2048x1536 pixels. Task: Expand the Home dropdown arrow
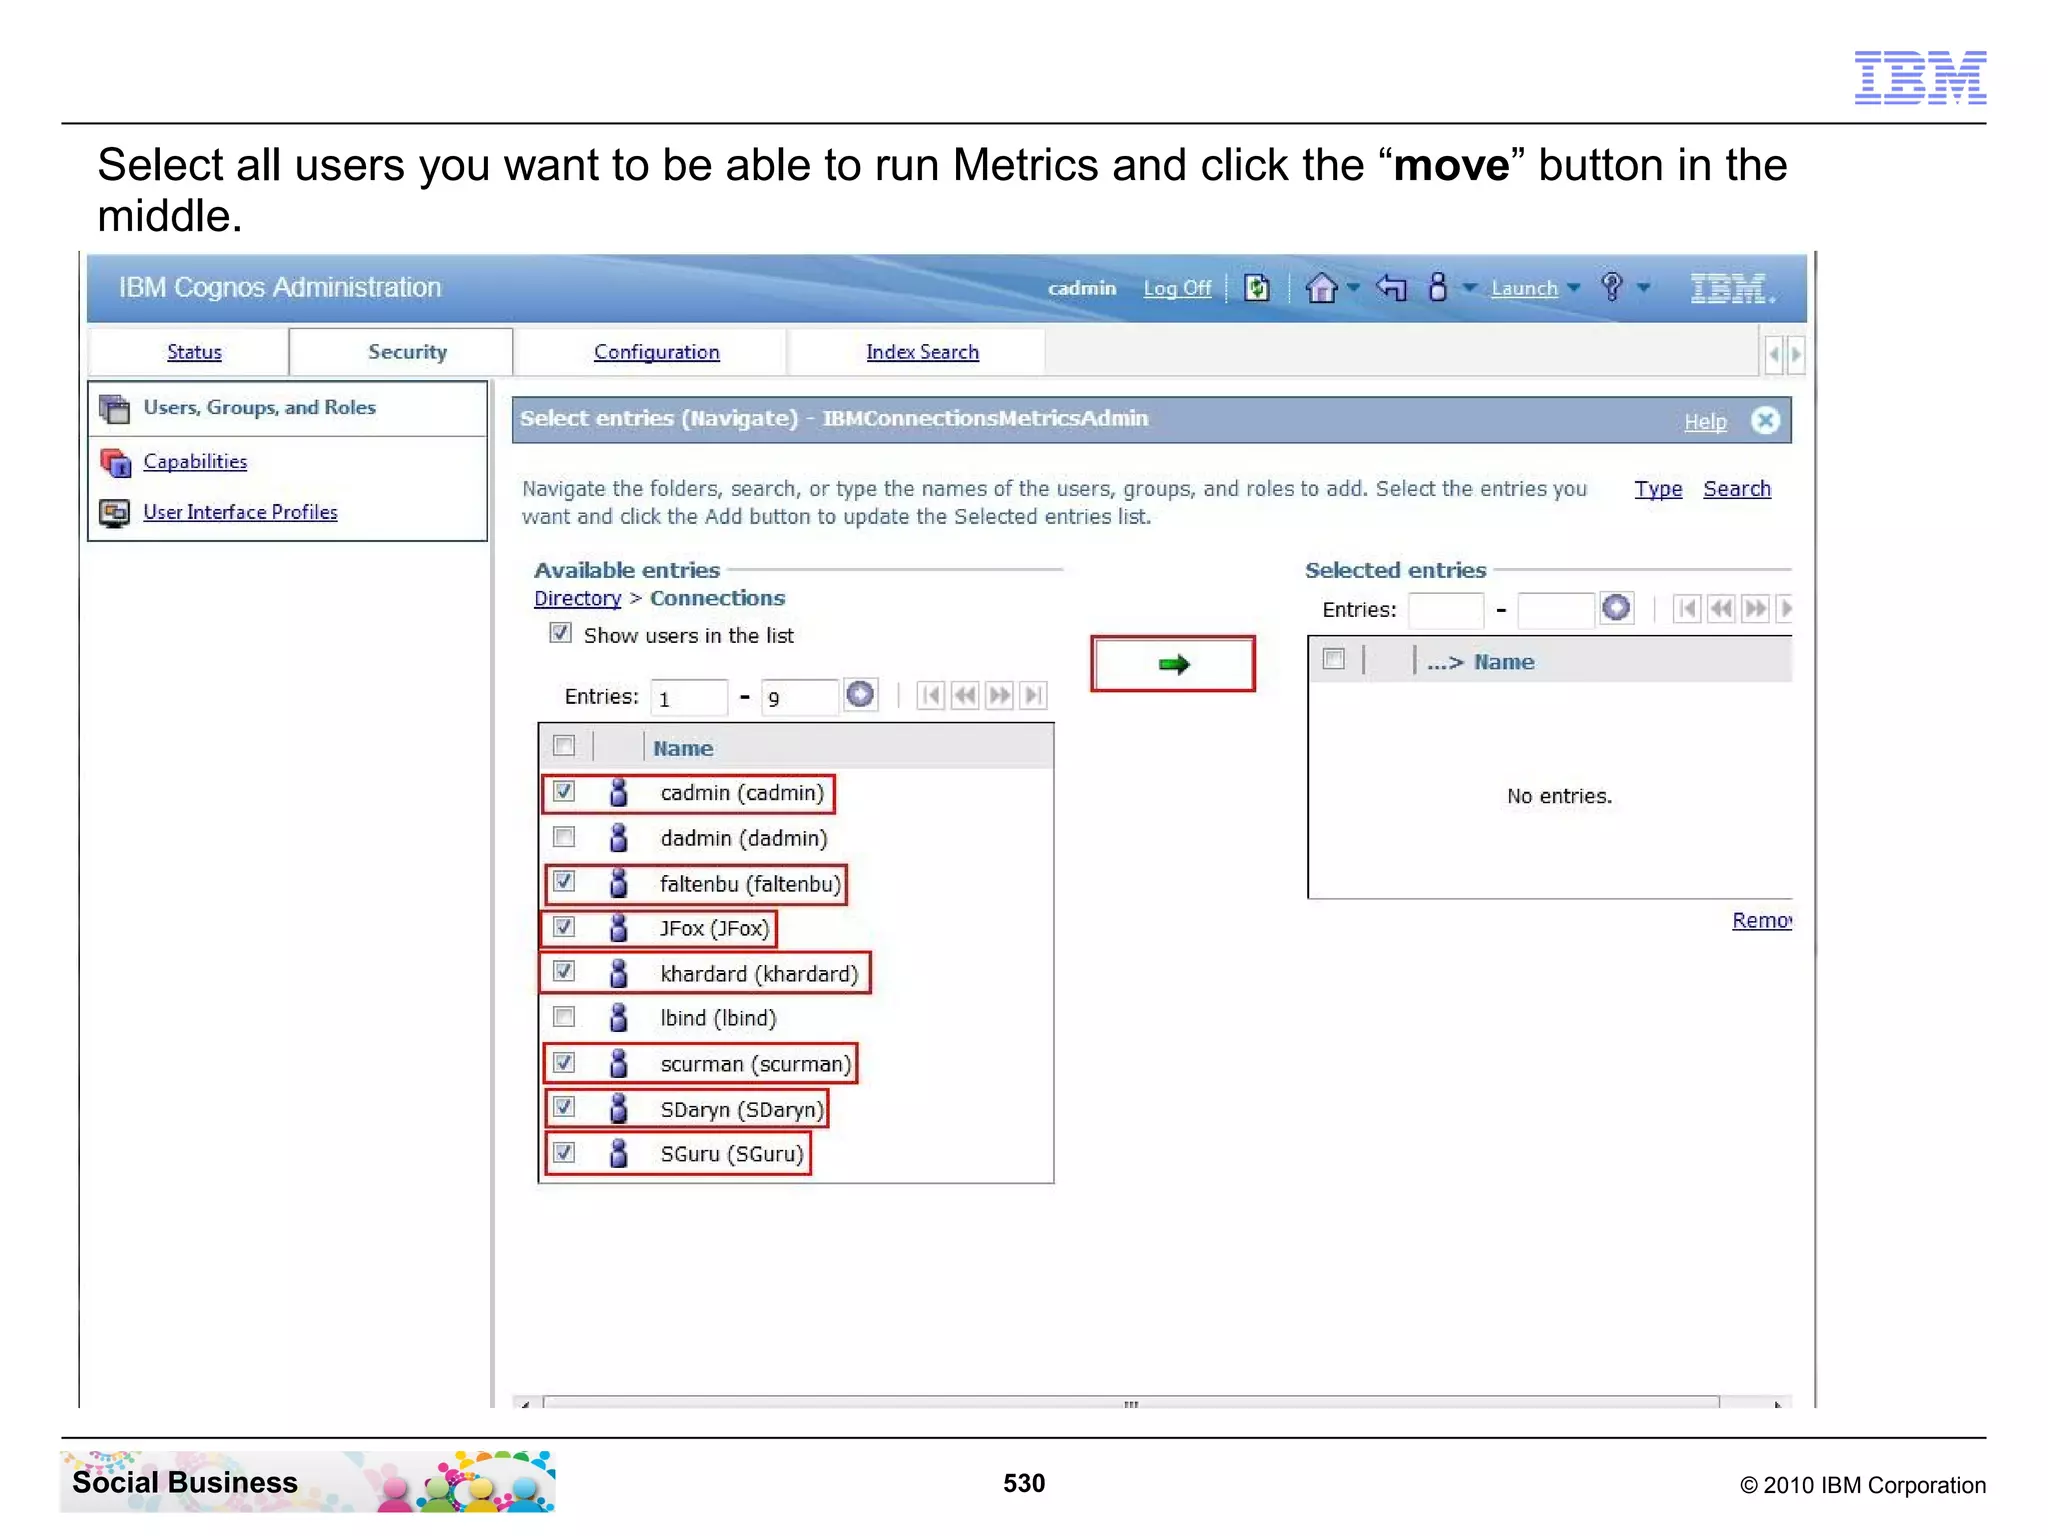click(x=1353, y=288)
